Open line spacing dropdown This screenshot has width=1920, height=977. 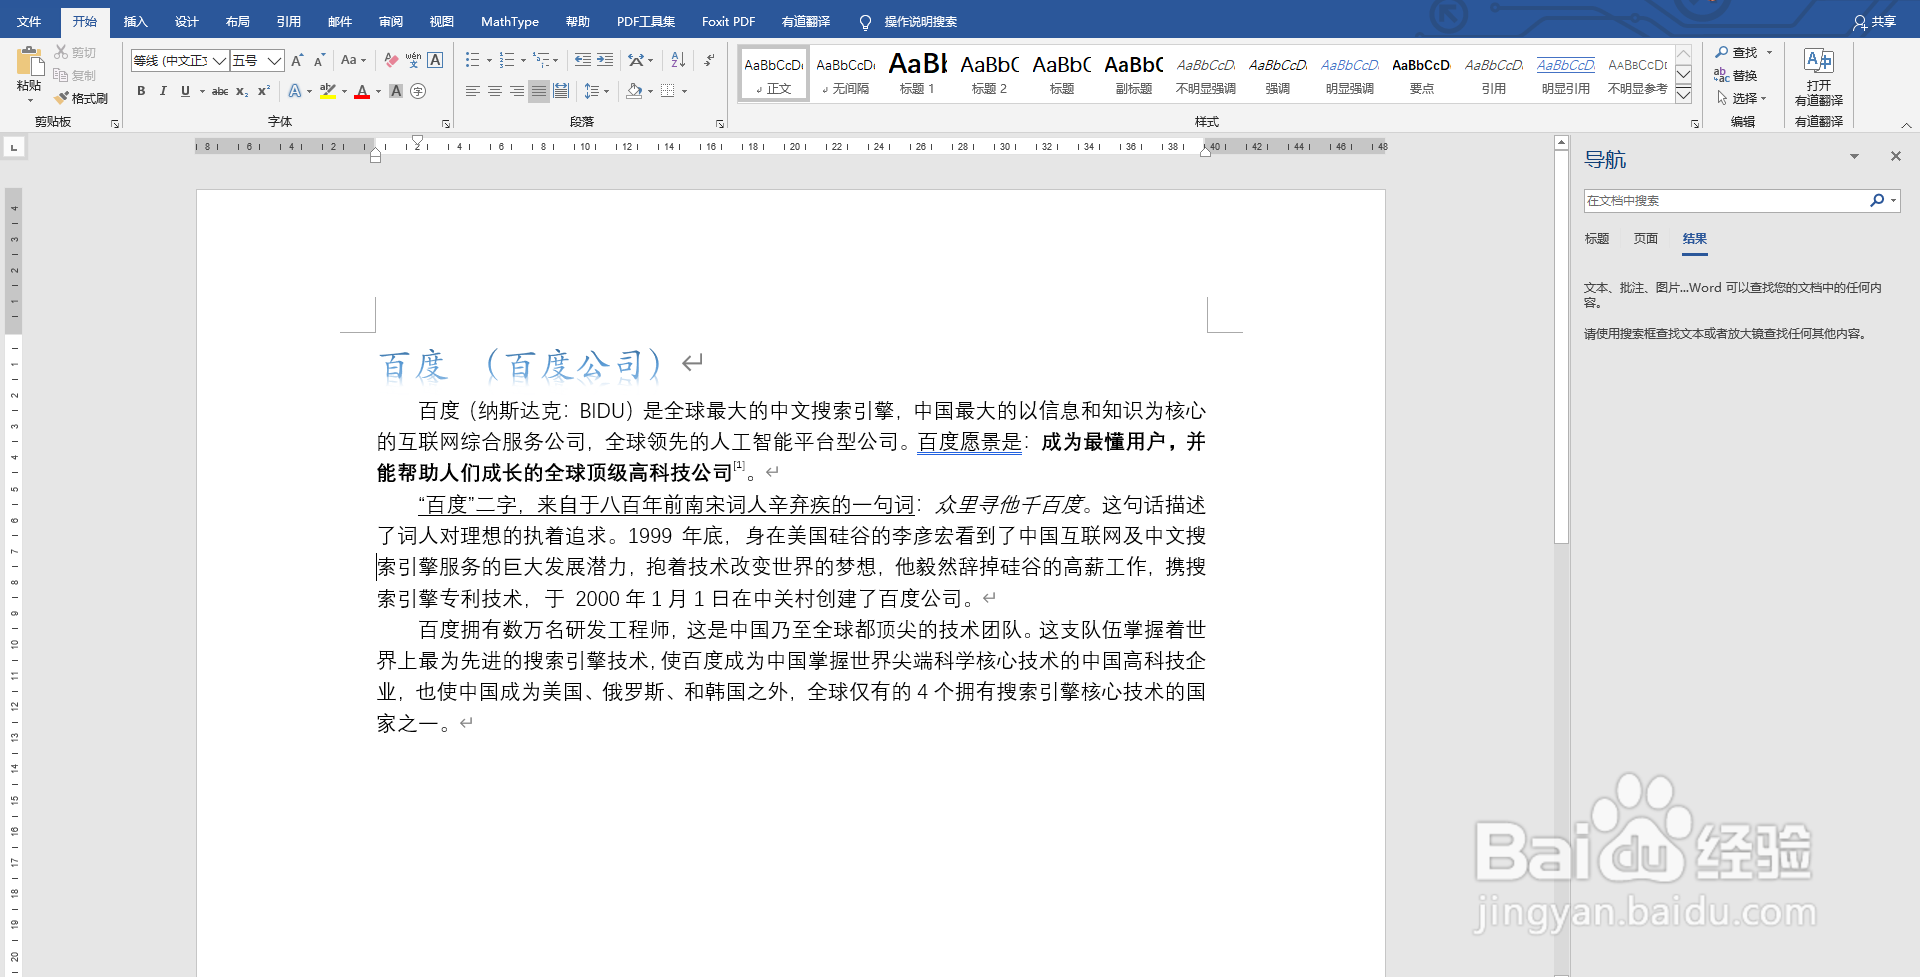[x=597, y=91]
